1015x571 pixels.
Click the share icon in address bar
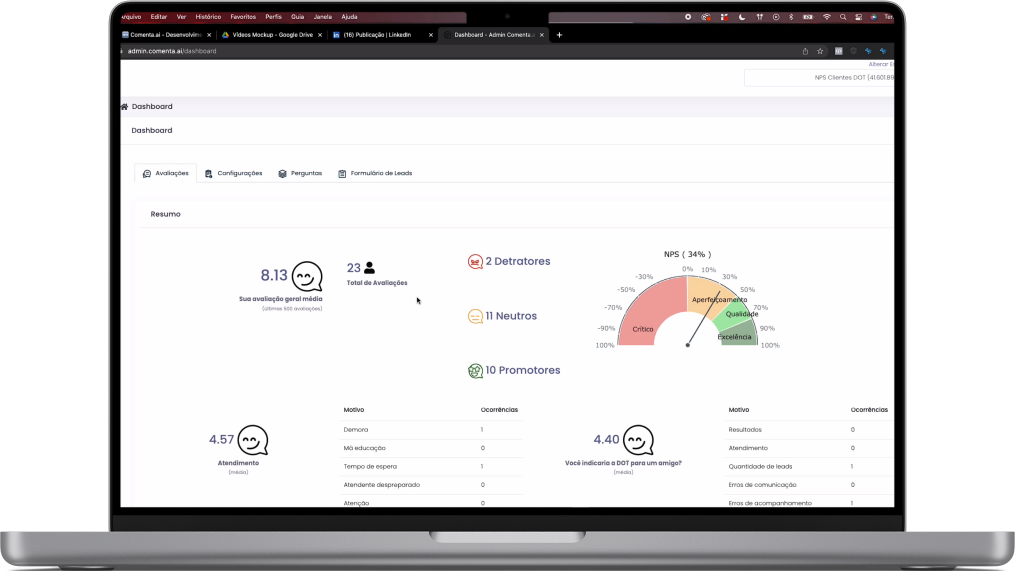click(805, 51)
